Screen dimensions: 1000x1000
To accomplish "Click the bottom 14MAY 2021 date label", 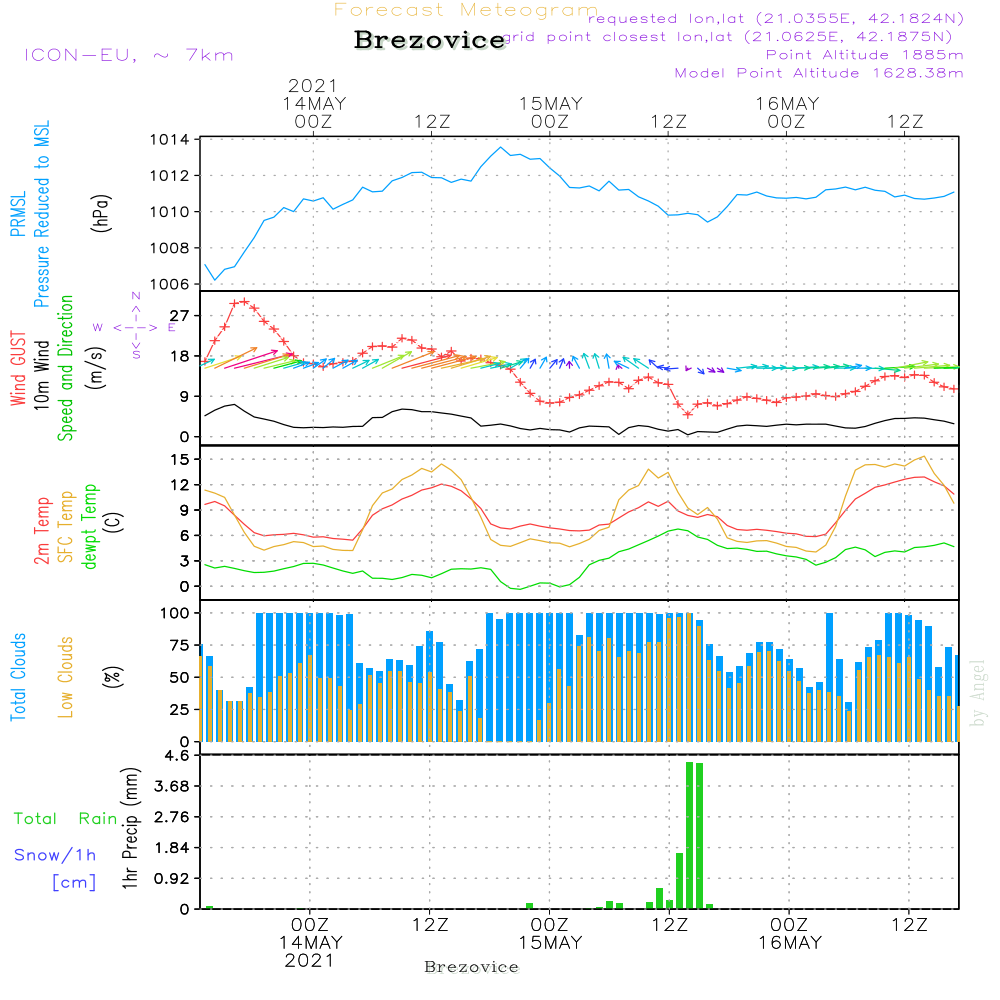I will tap(311, 952).
